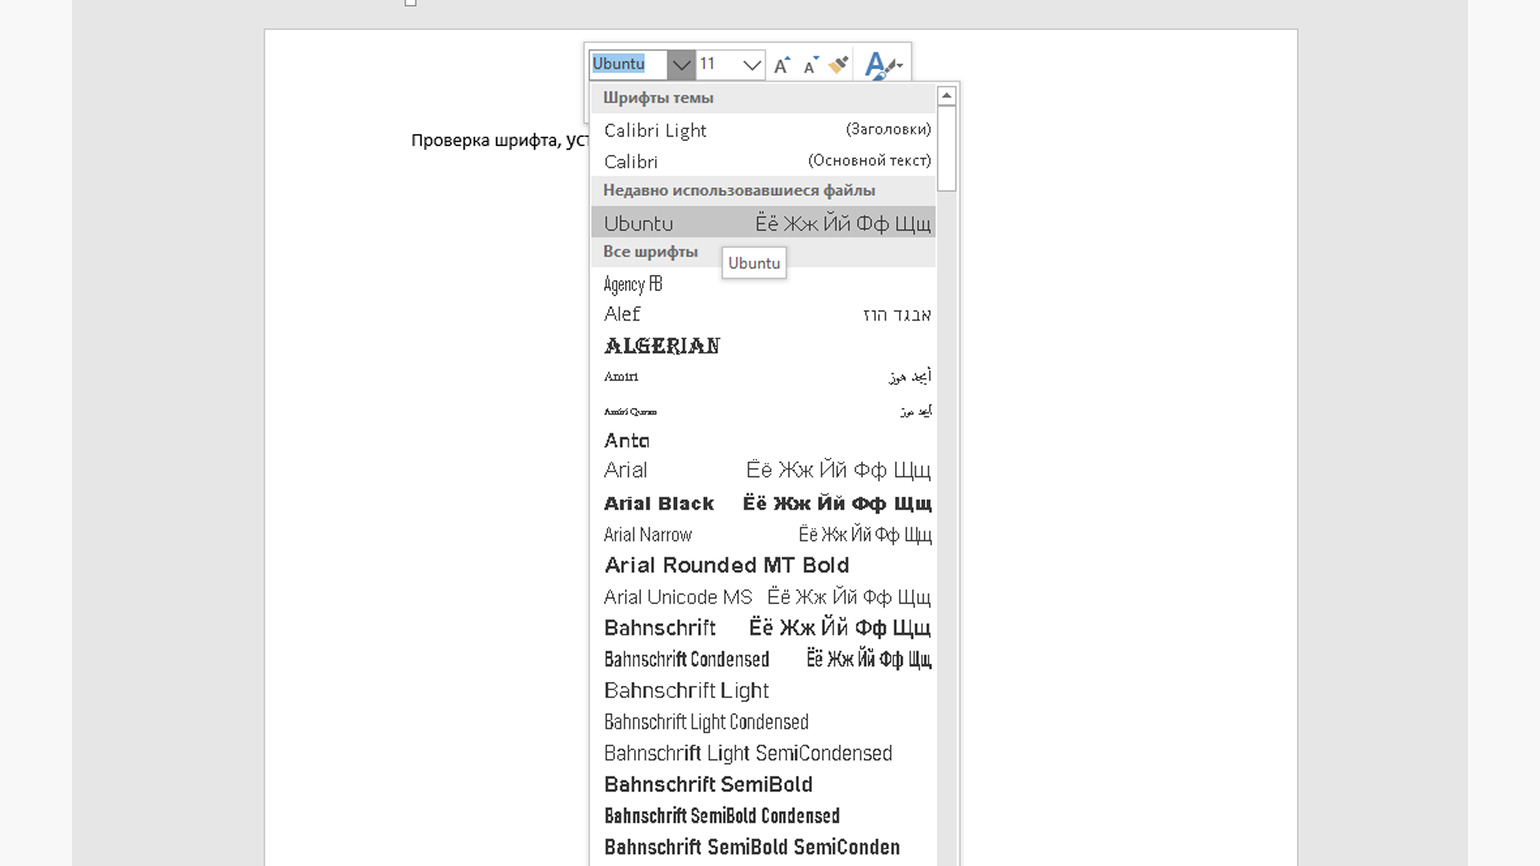Click the Font Color icon
The image size is (1540, 866).
tap(877, 64)
